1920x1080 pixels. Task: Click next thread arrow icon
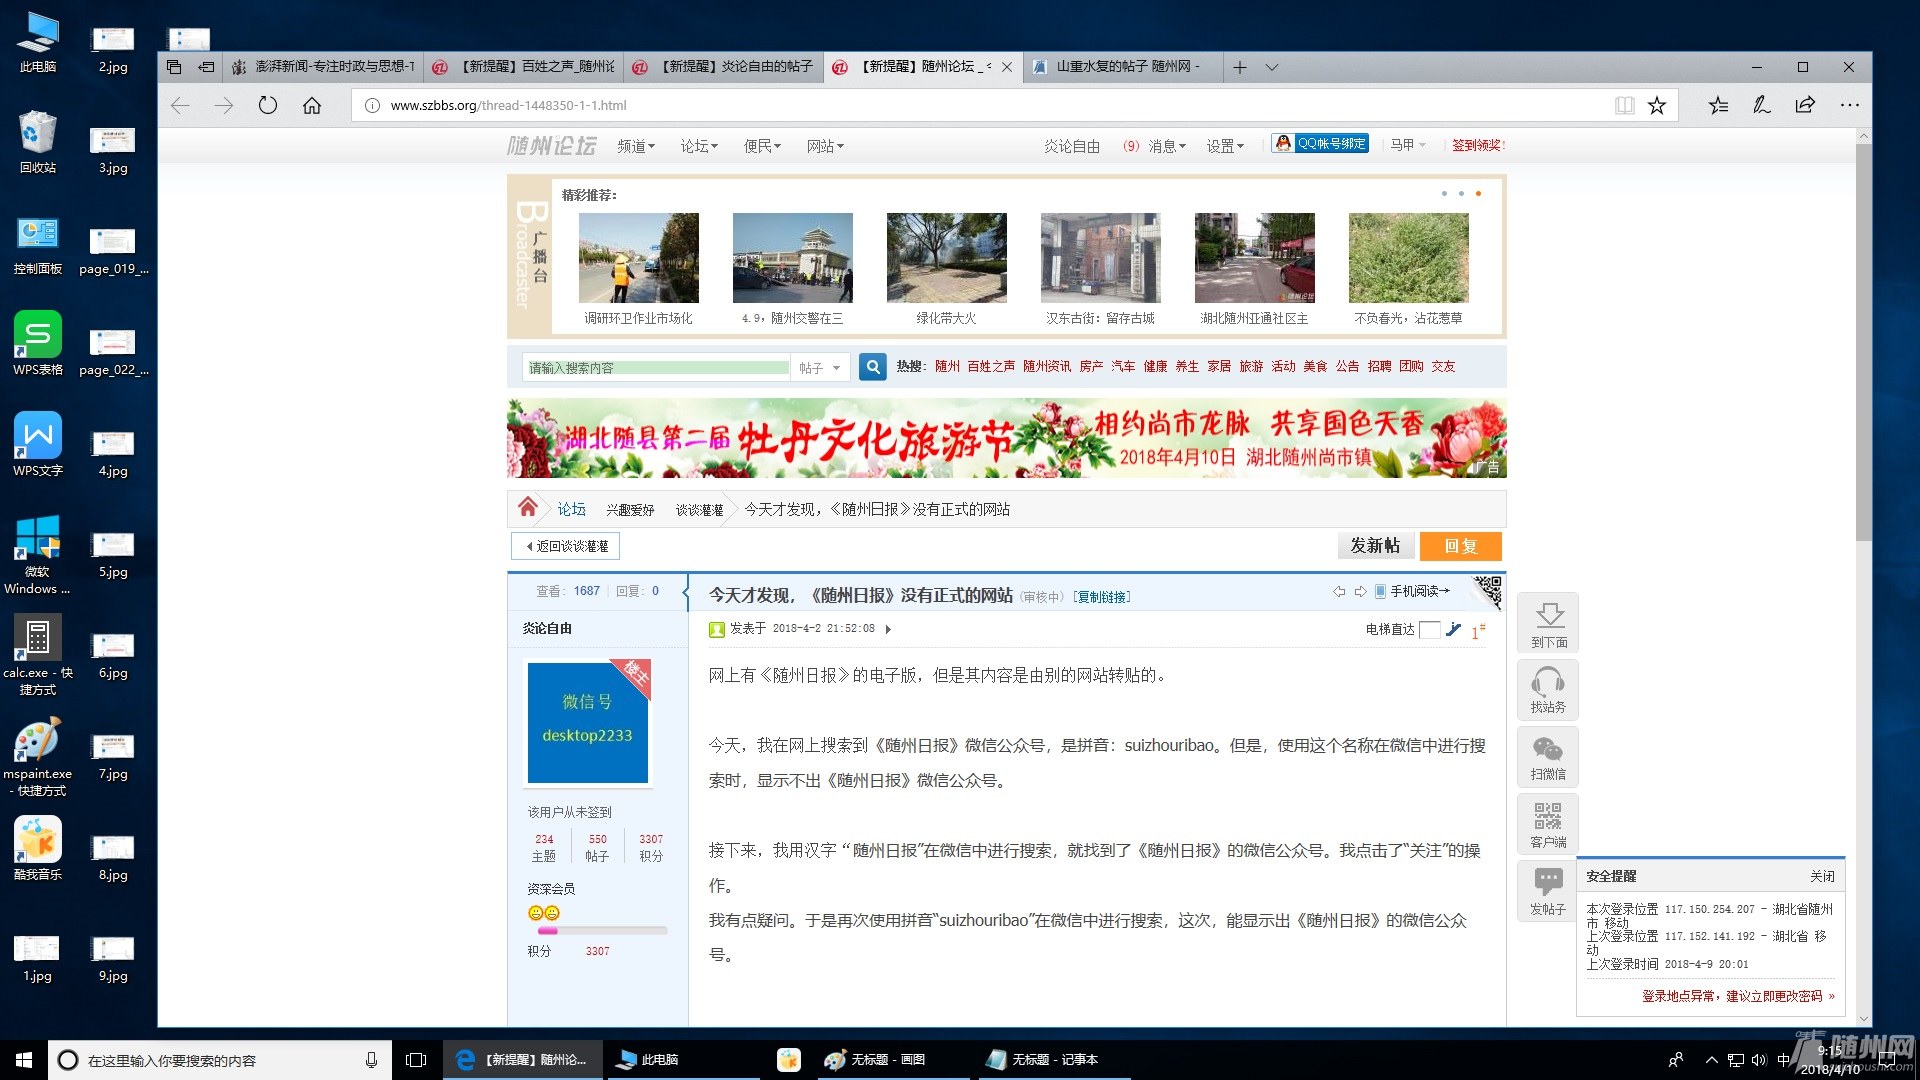[x=1360, y=592]
